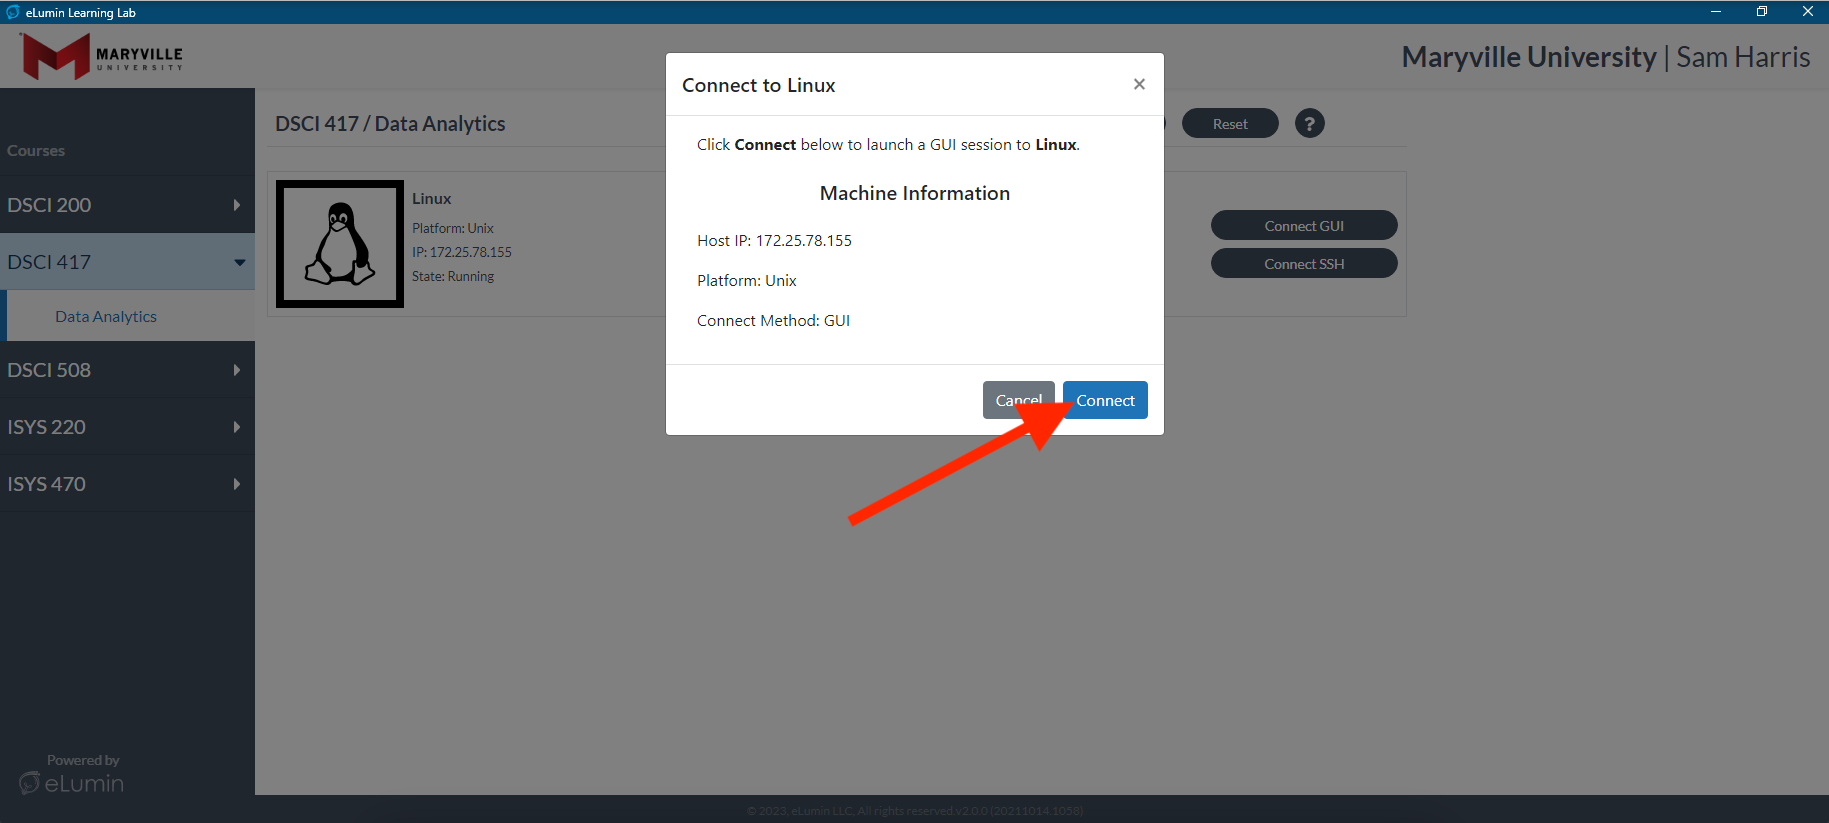Click the State: Running text
This screenshot has width=1829, height=823.
point(453,276)
